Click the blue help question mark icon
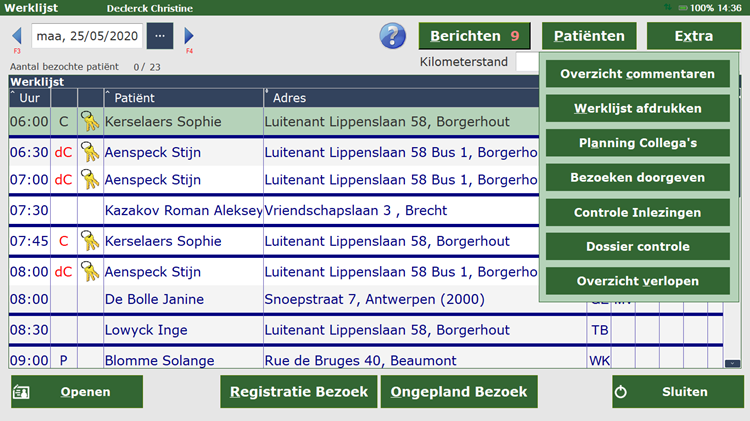The height and width of the screenshot is (421, 750). coord(392,36)
